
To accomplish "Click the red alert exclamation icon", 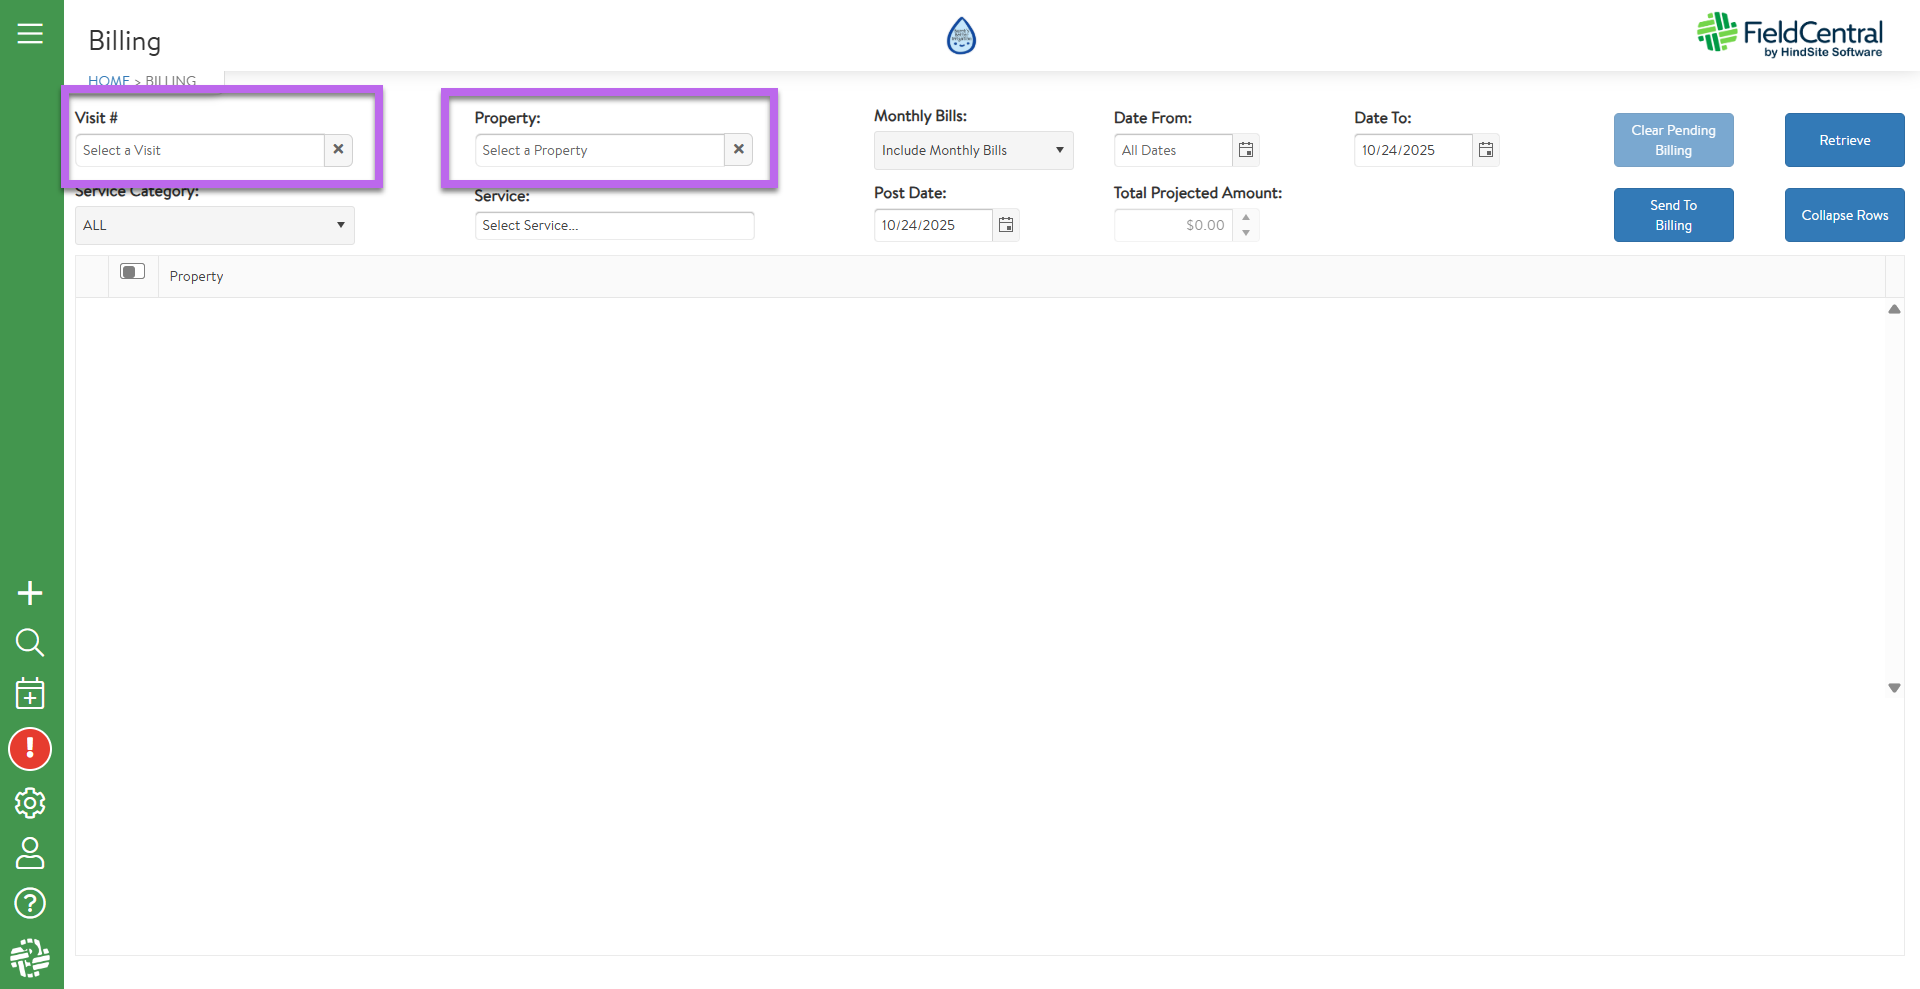I will 30,749.
